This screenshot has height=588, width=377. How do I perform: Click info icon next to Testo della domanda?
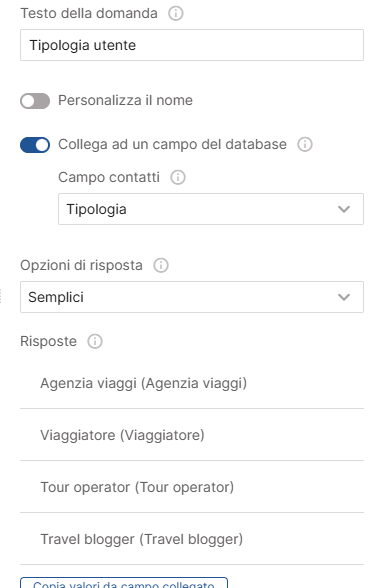(176, 14)
